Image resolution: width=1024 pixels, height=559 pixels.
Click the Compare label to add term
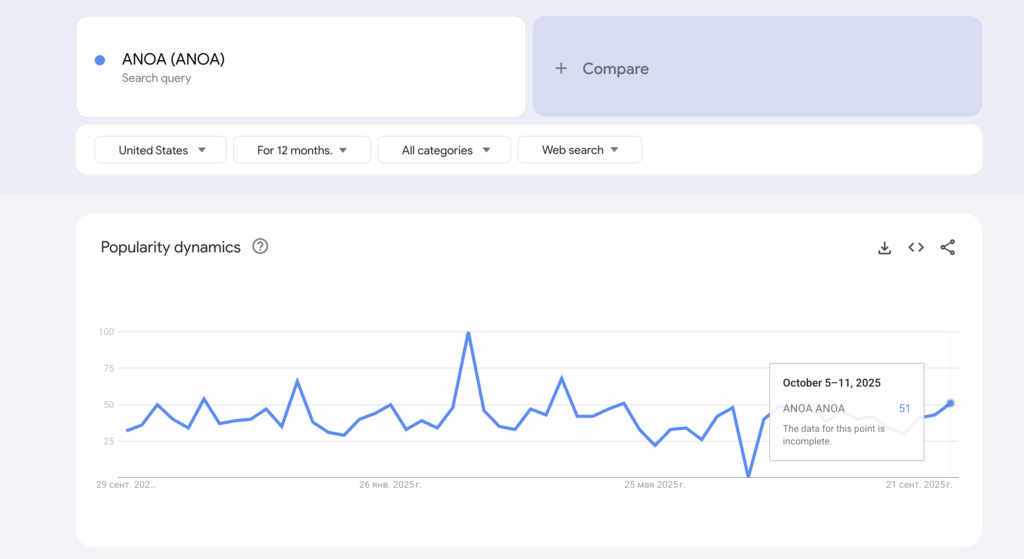click(x=615, y=68)
